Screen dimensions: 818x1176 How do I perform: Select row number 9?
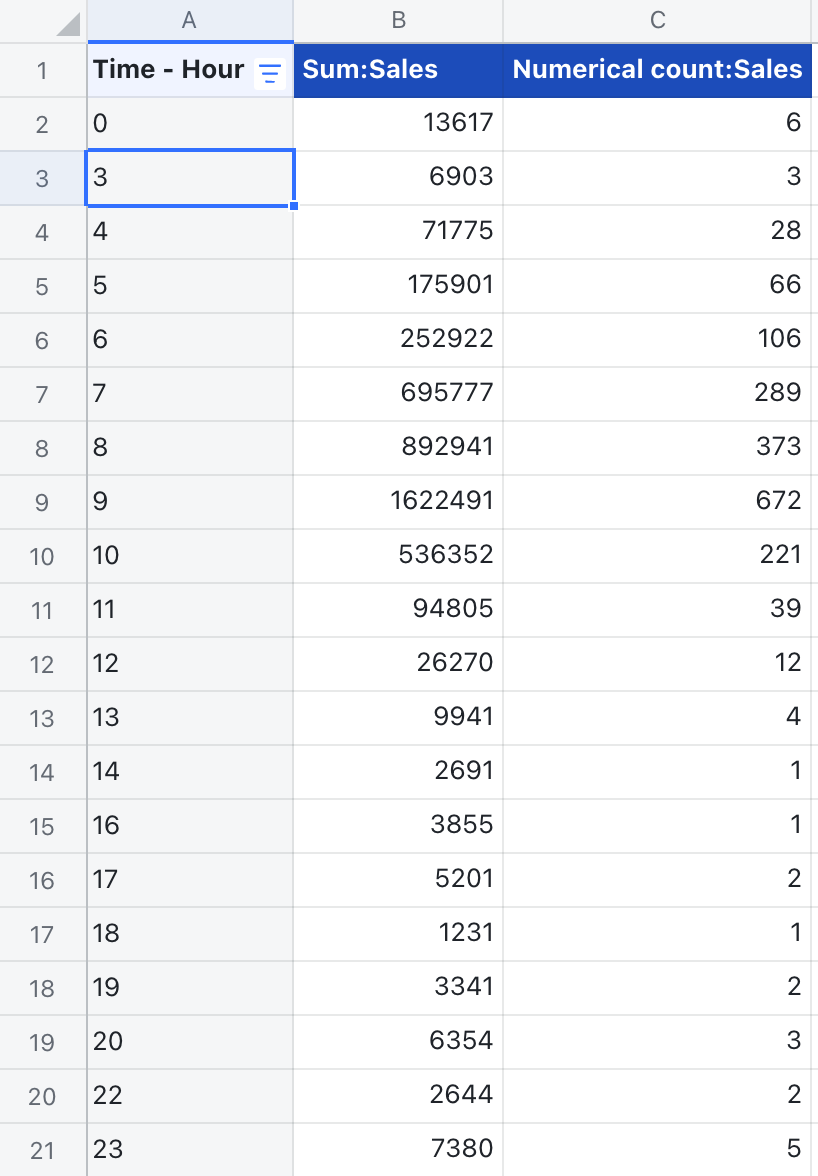pos(43,501)
